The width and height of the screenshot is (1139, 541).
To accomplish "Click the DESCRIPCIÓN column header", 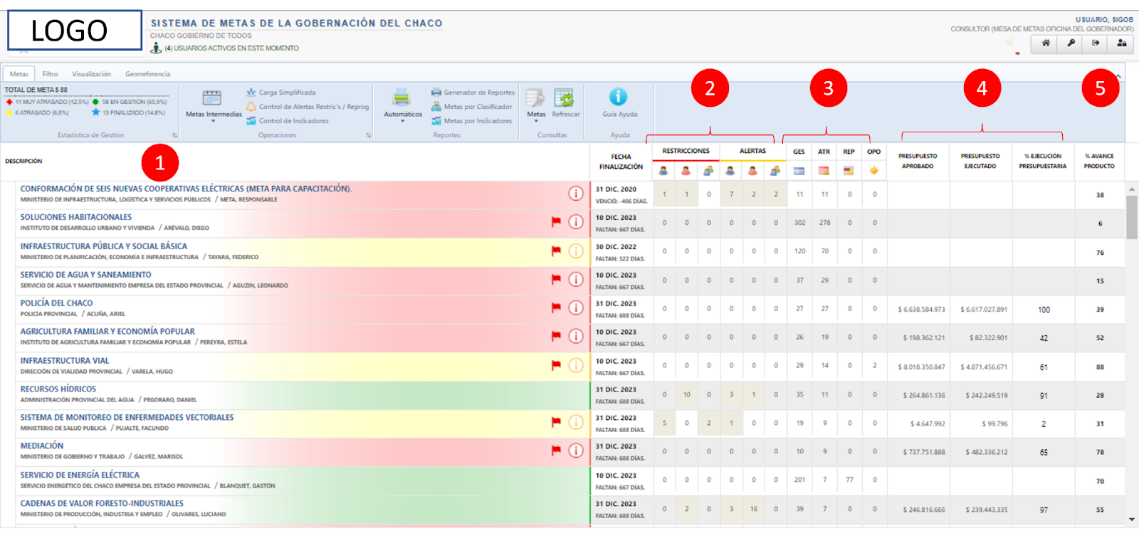I will 23,161.
